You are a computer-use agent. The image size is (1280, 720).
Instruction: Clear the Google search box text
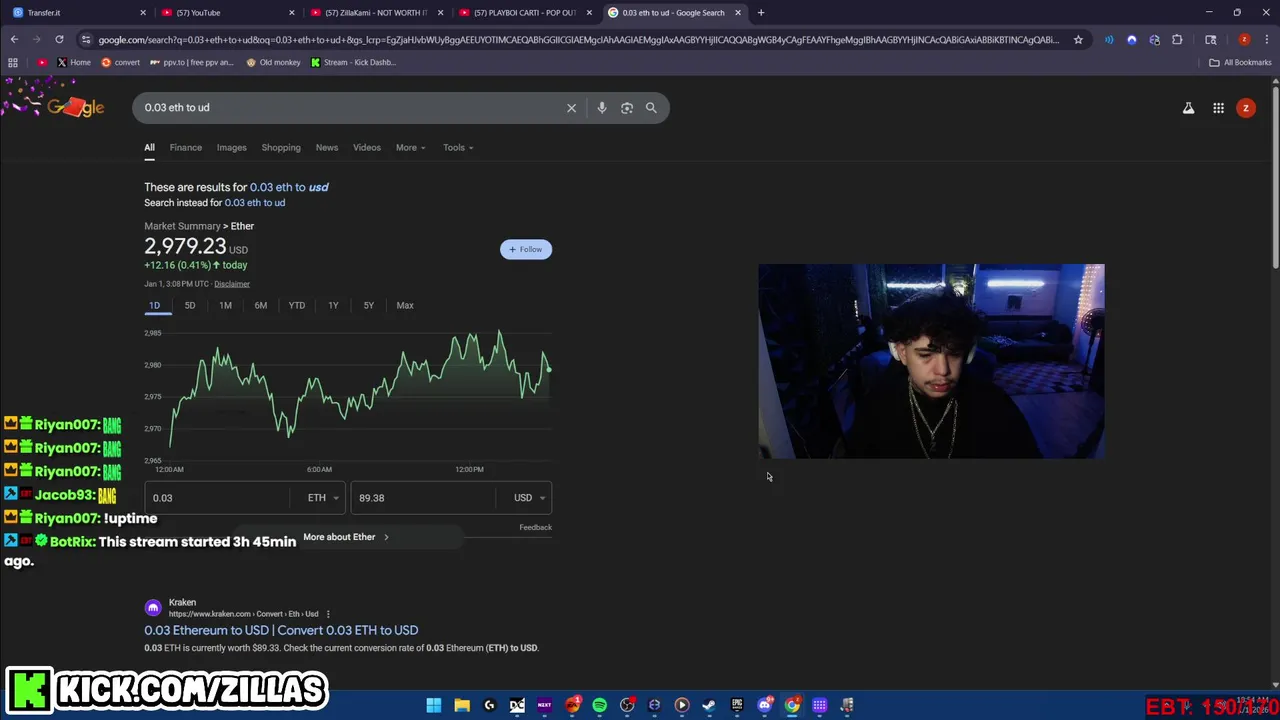(x=571, y=108)
